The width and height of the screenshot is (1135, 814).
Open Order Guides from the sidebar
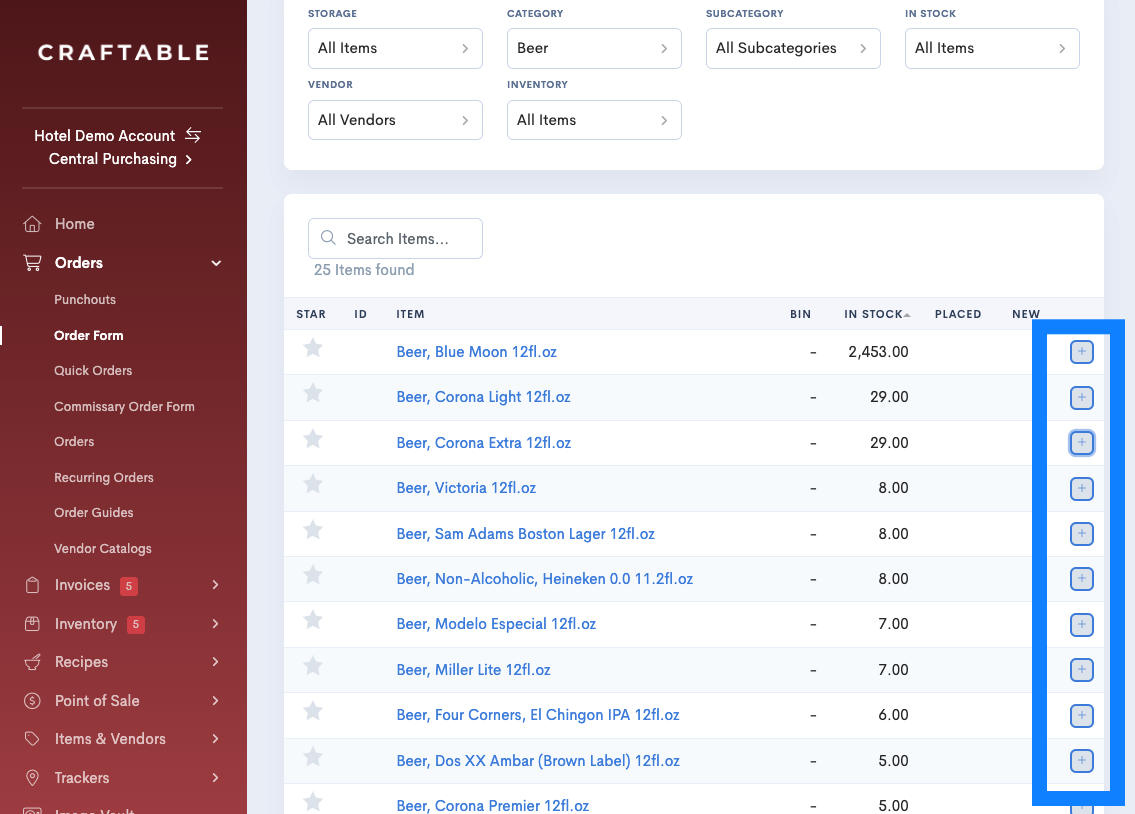tap(93, 512)
